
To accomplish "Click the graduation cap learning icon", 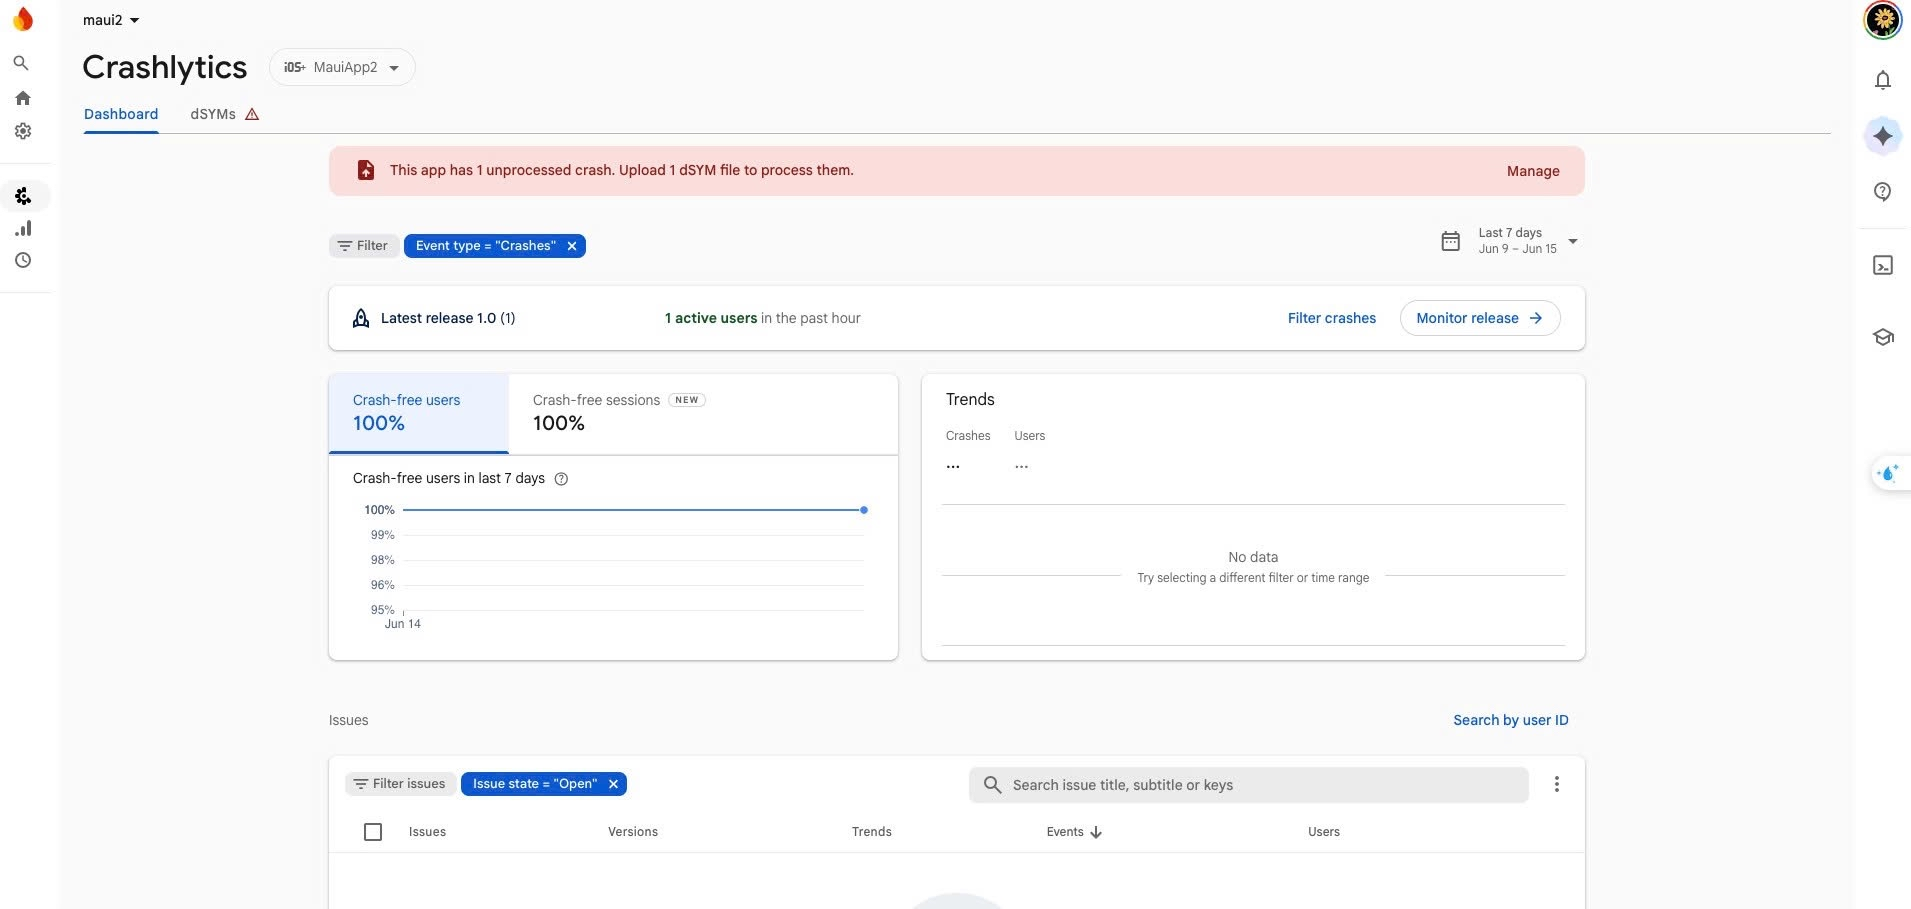I will (1883, 337).
